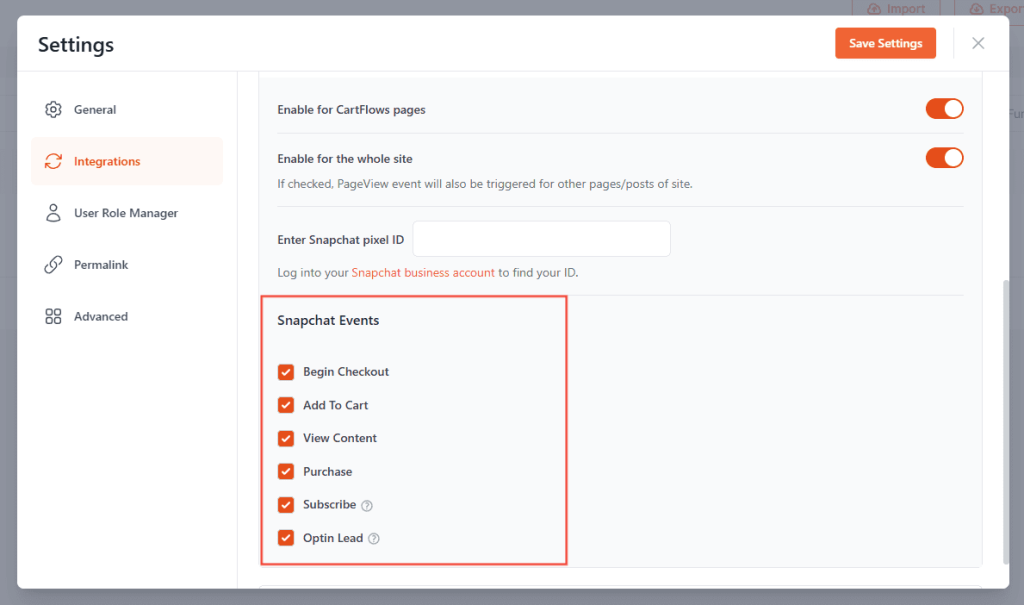Turn off Enable for the whole site
The image size is (1024, 605).
[x=944, y=158]
